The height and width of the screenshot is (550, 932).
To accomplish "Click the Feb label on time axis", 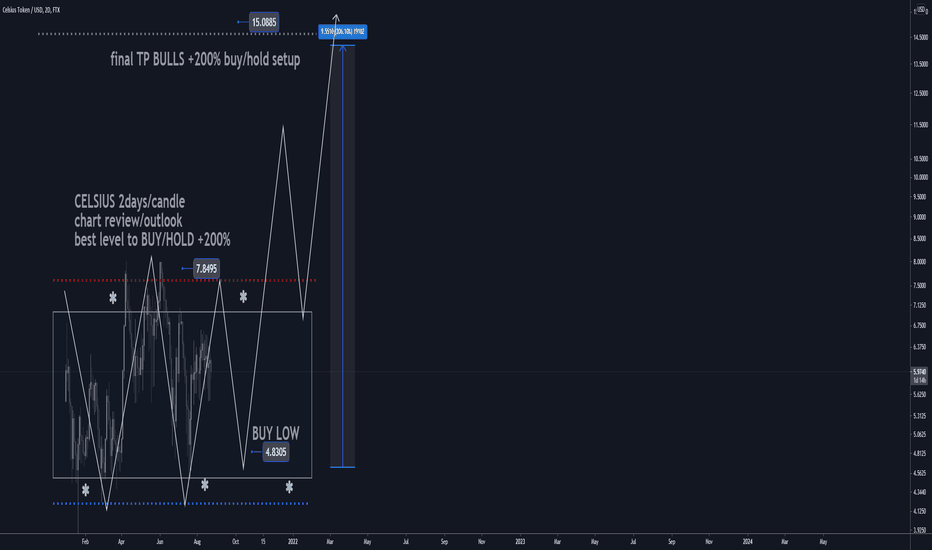I will [85, 542].
